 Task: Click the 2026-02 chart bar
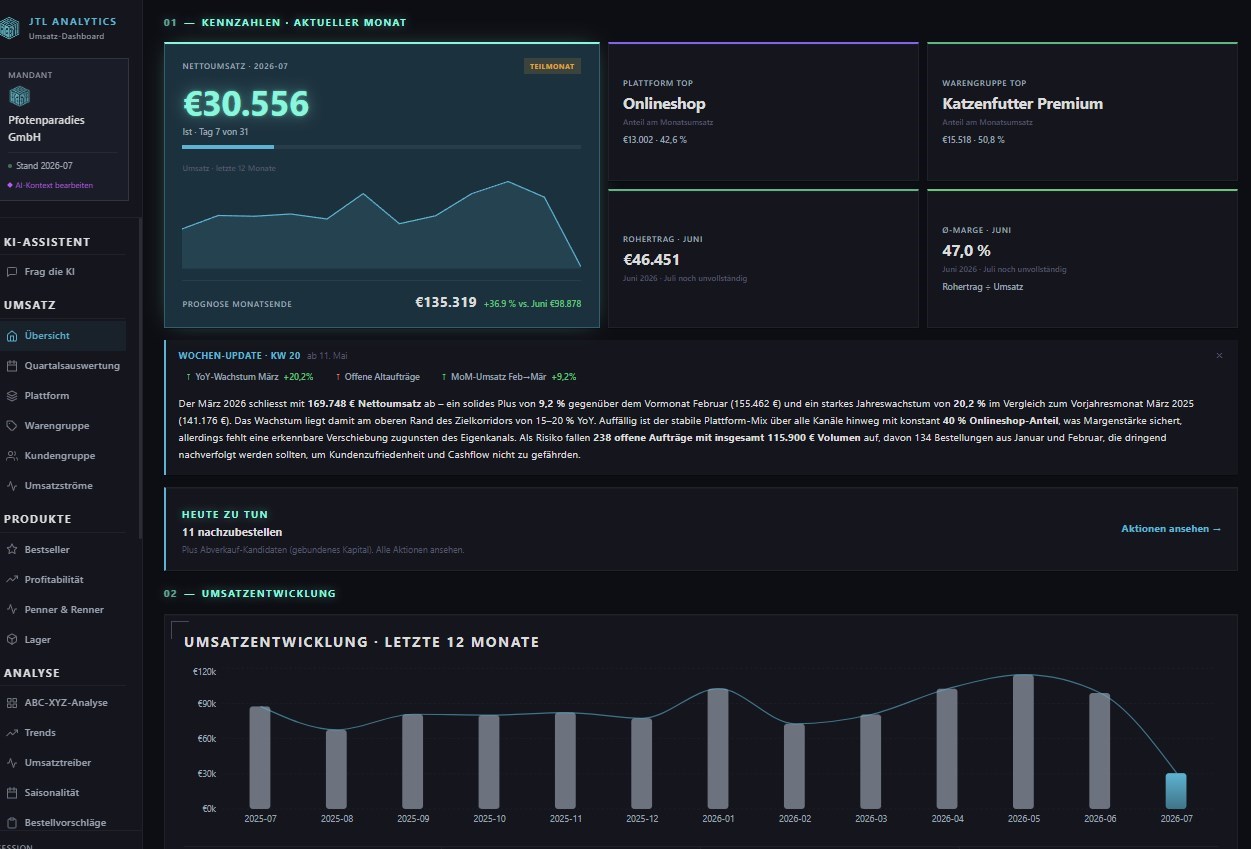[x=794, y=766]
